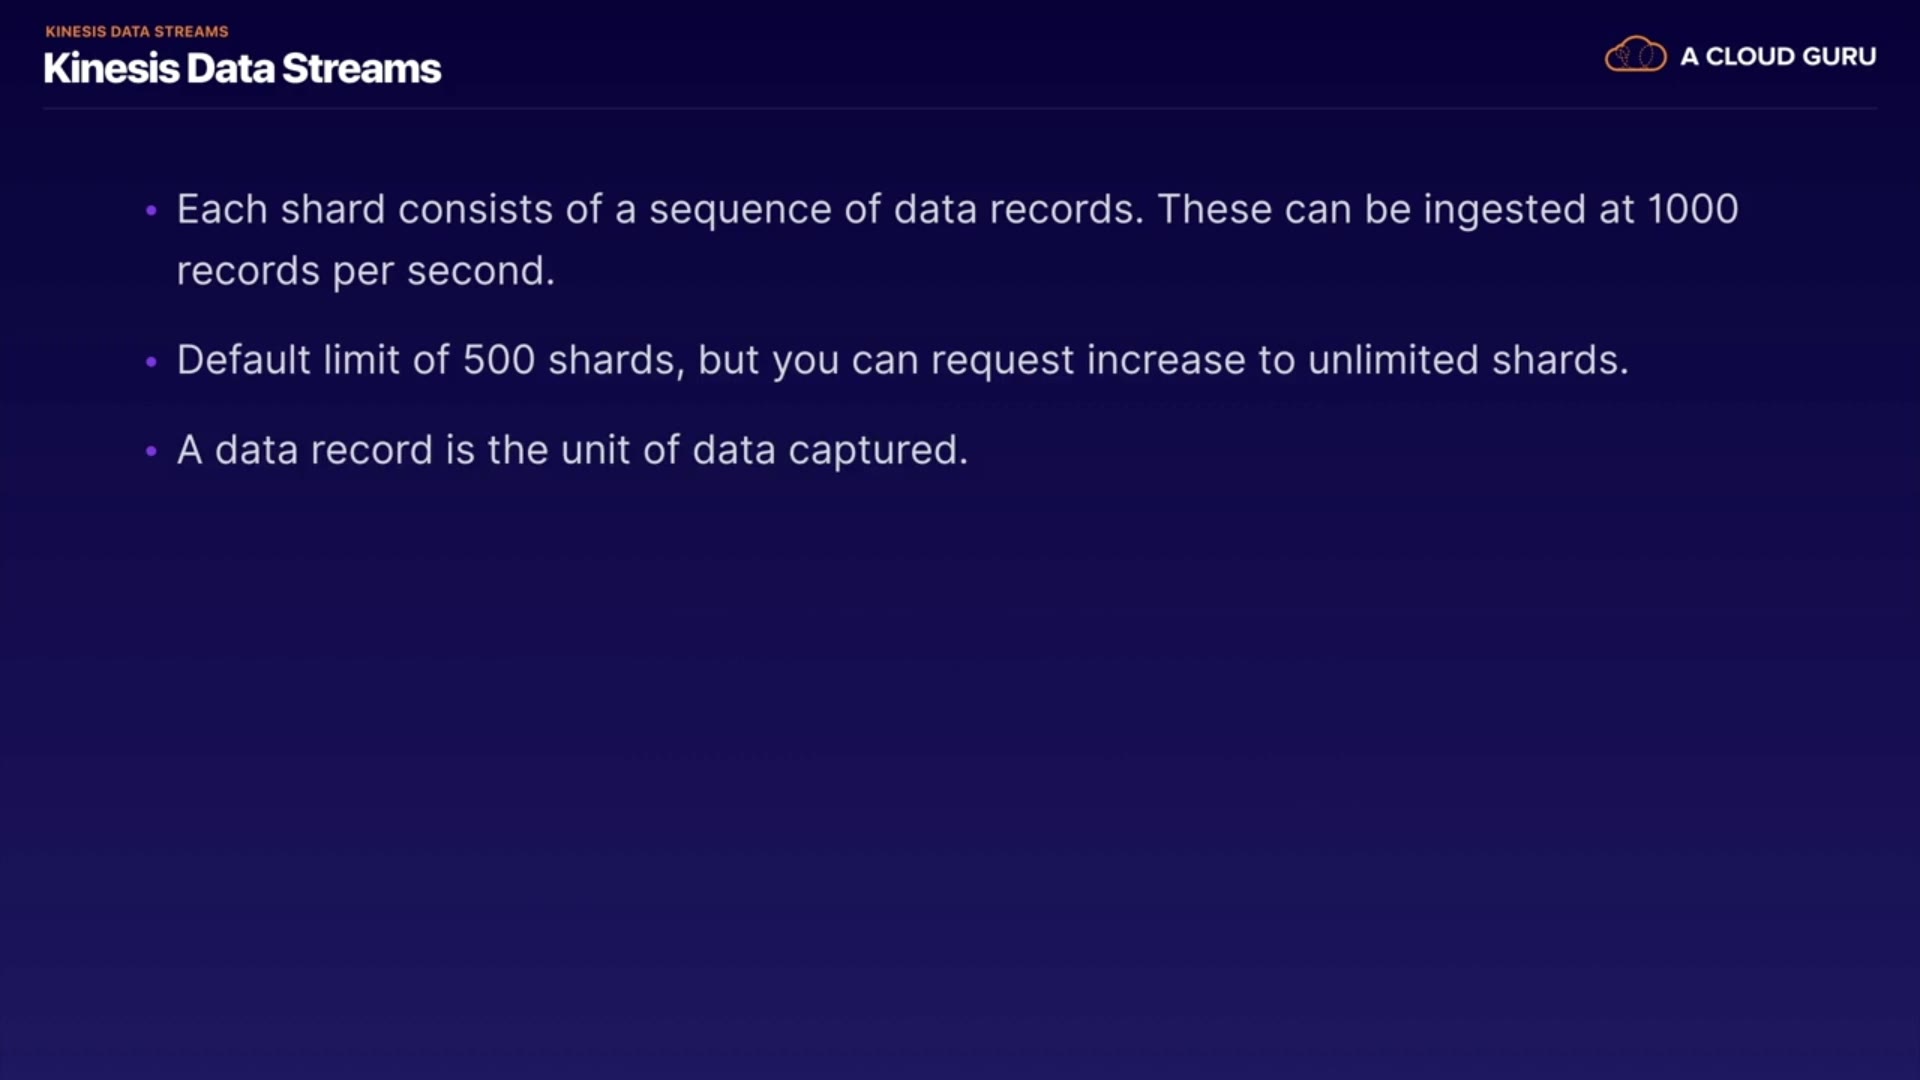This screenshot has width=1920, height=1080.
Task: Click the purple bullet dot before "Each shard"
Action: 151,210
